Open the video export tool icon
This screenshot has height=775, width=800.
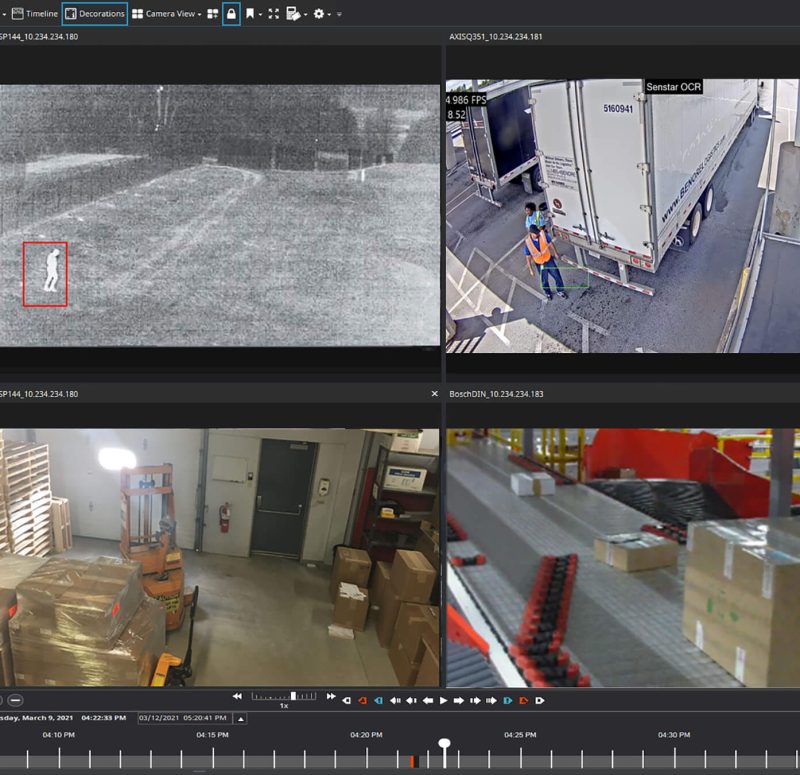tap(293, 14)
